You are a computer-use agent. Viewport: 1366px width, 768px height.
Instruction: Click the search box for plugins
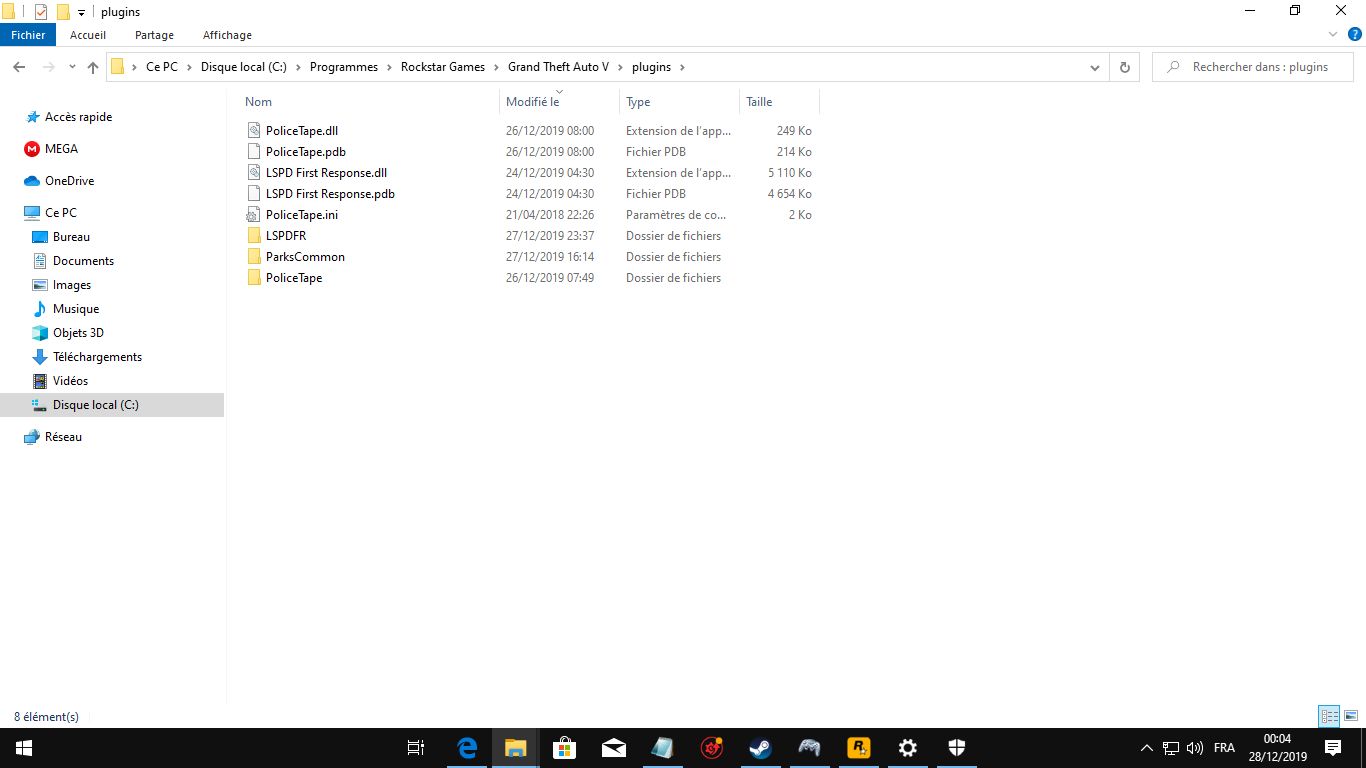pyautogui.click(x=1253, y=67)
